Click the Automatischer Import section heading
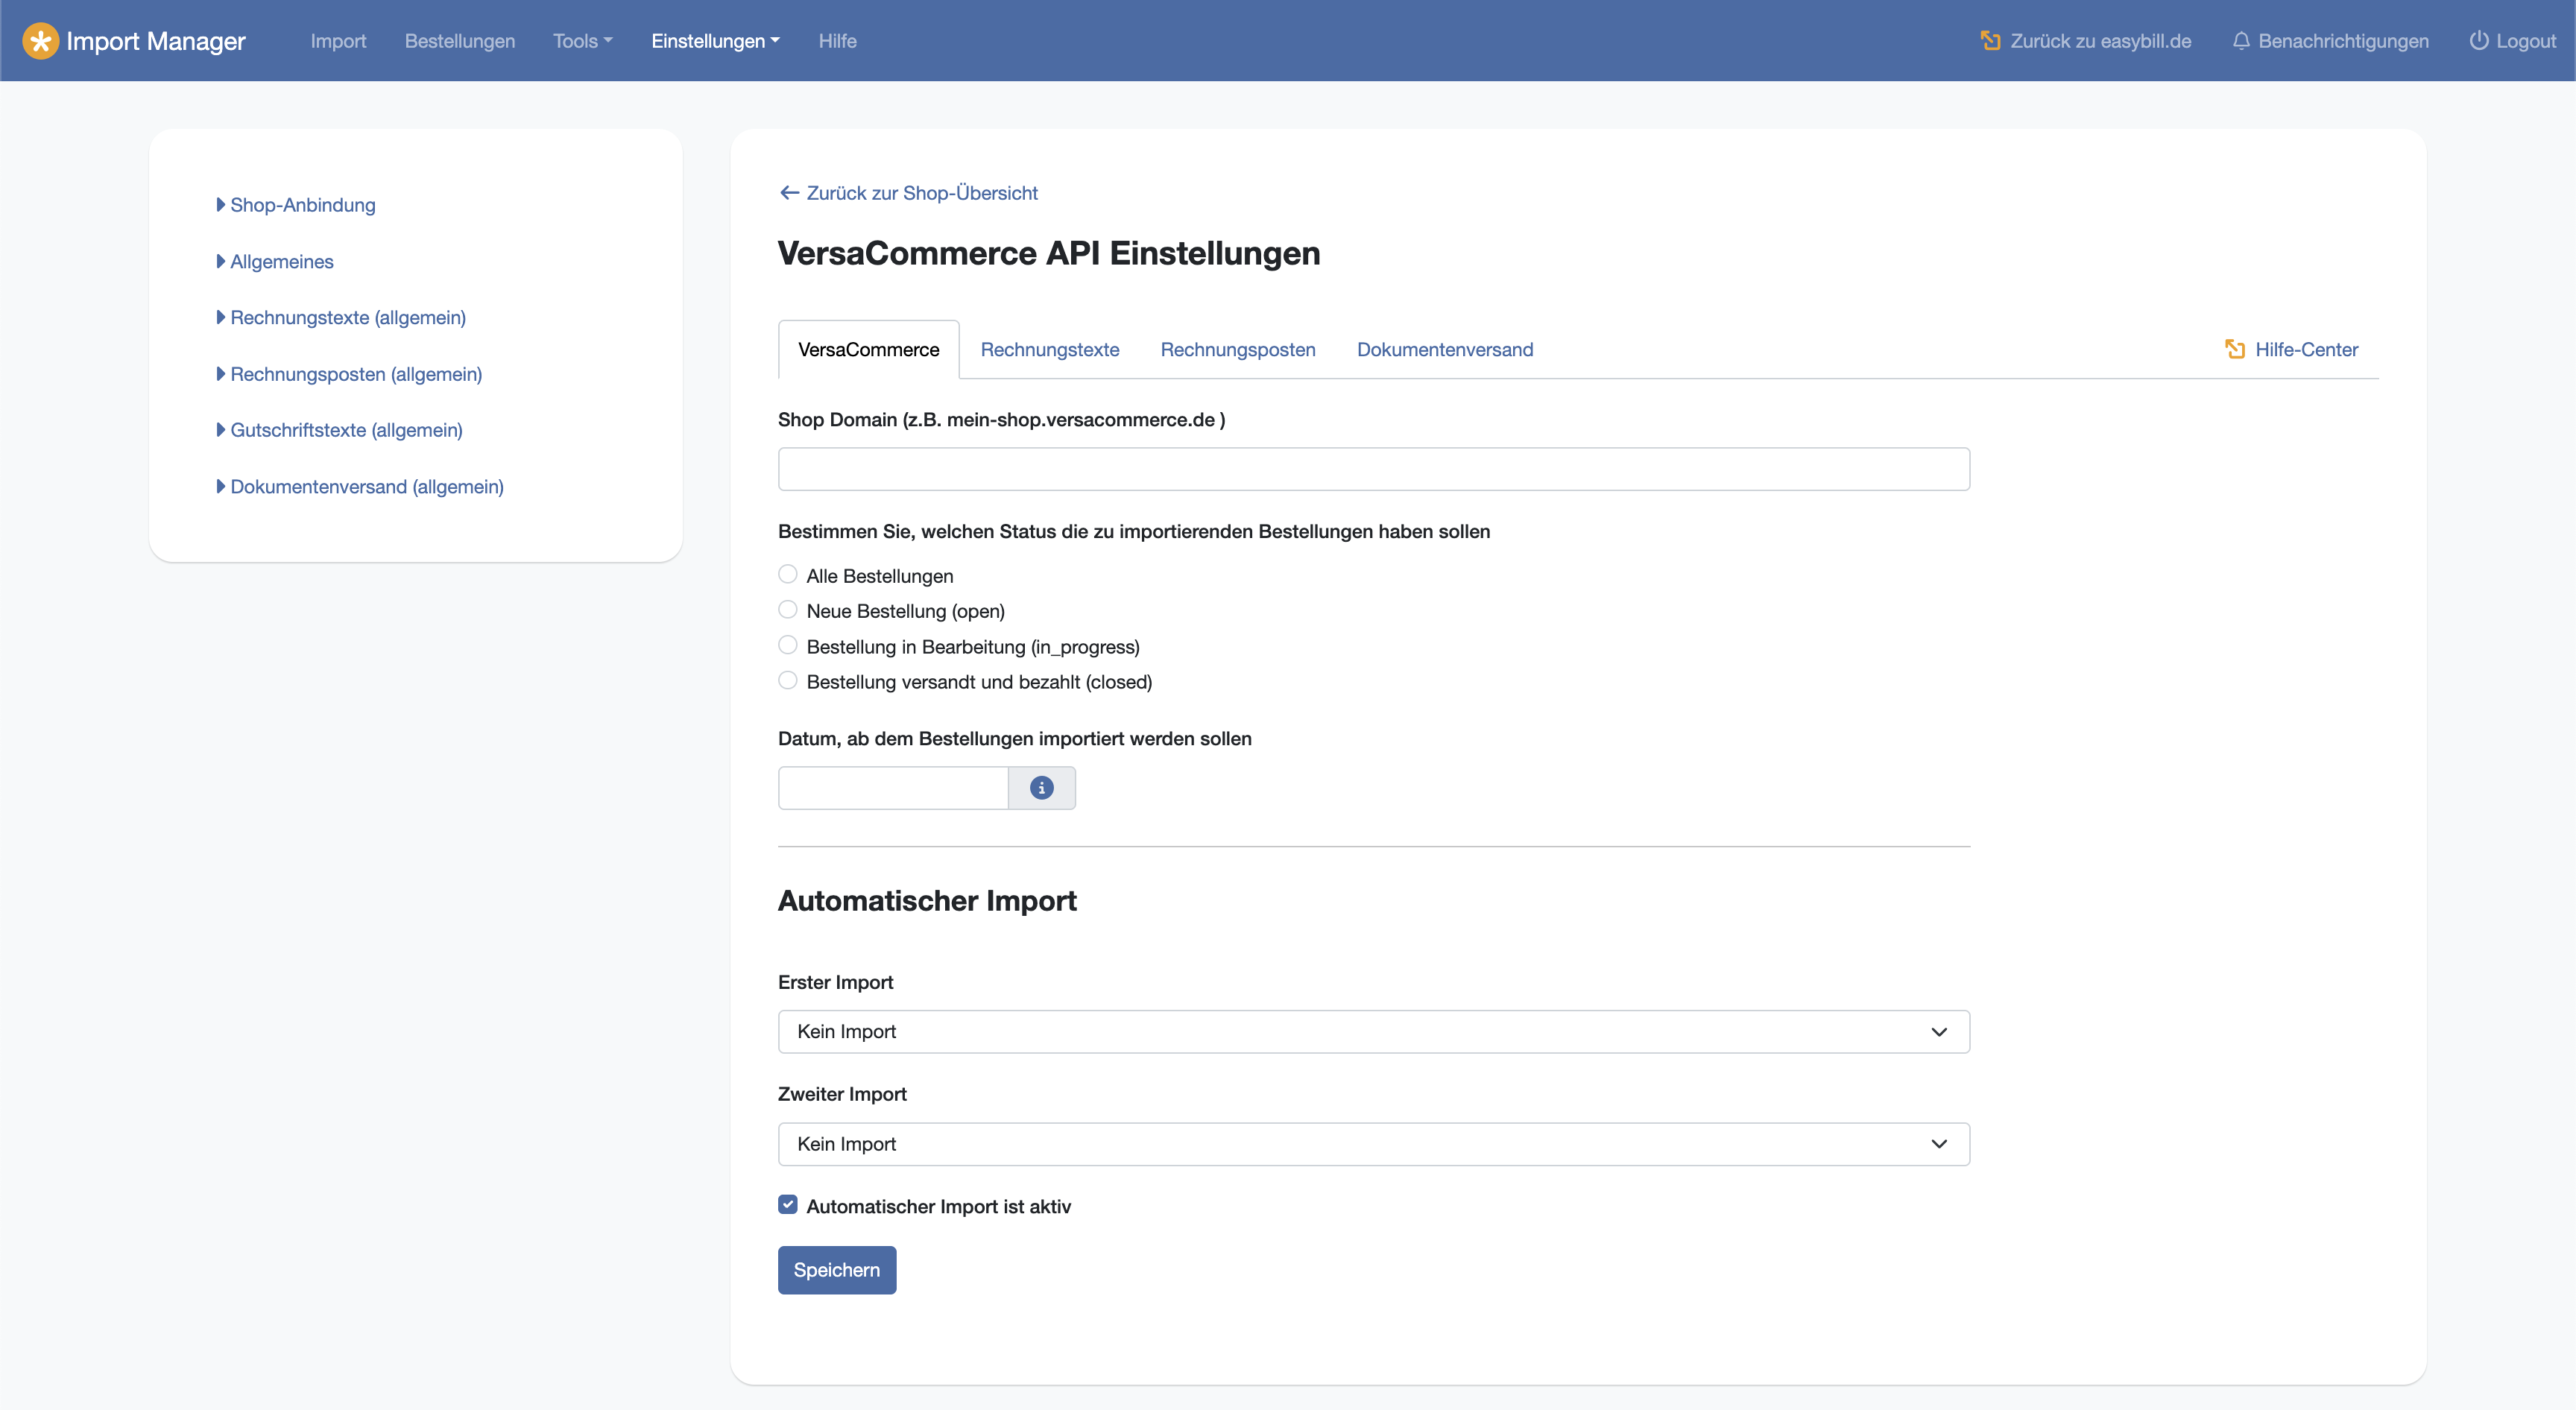2576x1410 pixels. tap(927, 901)
